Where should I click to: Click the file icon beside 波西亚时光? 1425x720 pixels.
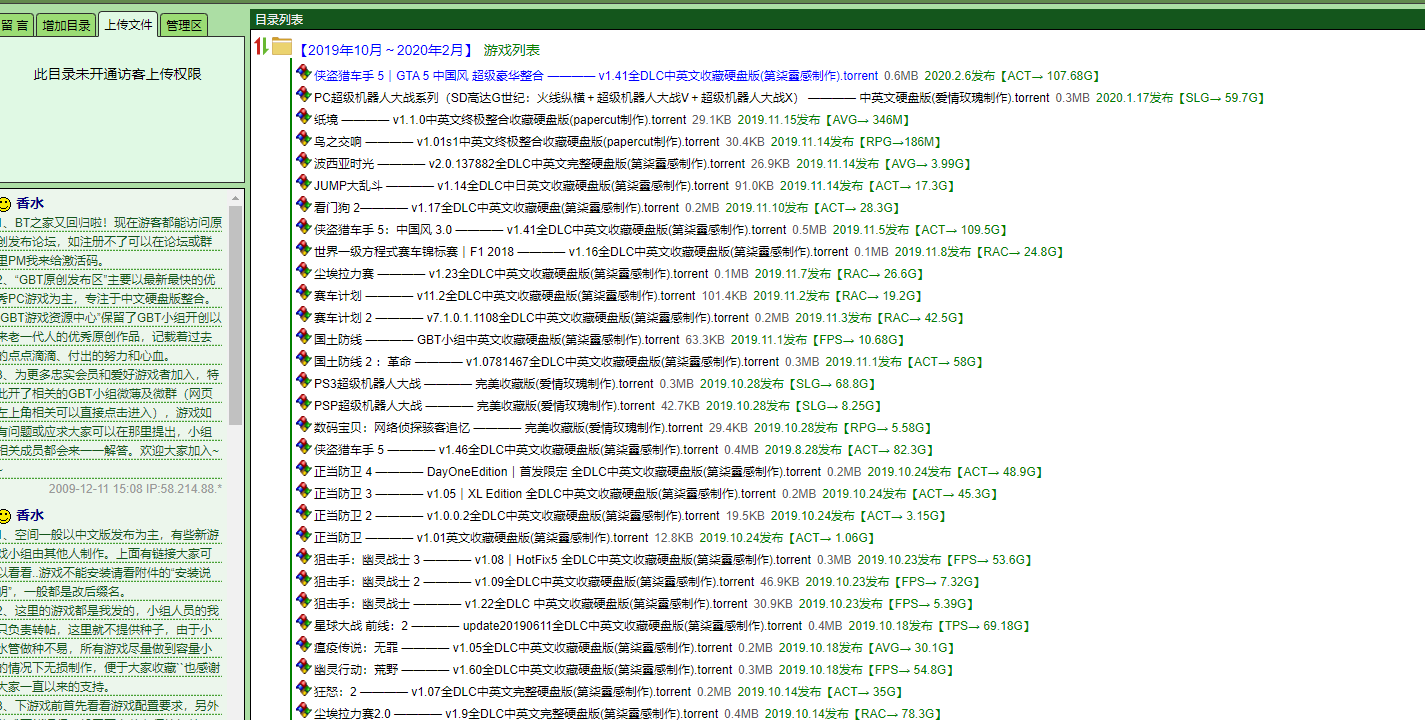pyautogui.click(x=304, y=162)
